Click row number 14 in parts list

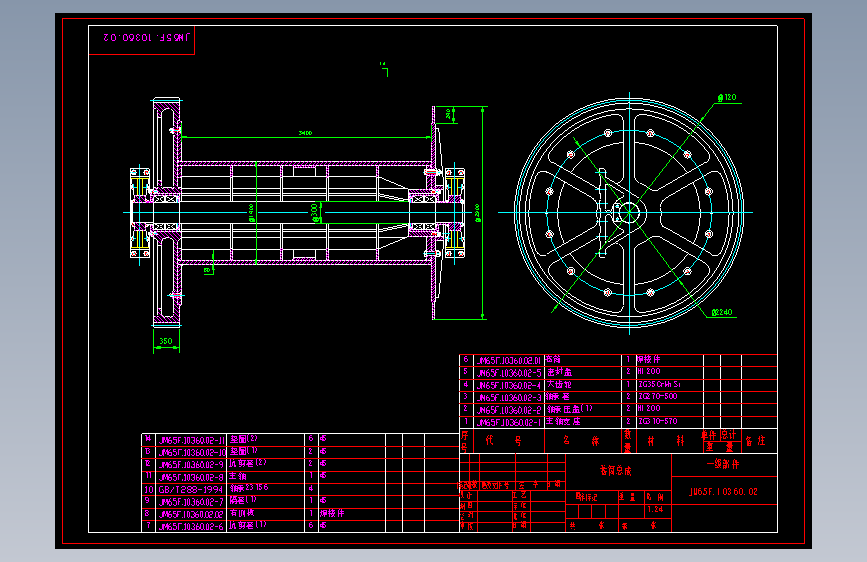(x=148, y=438)
